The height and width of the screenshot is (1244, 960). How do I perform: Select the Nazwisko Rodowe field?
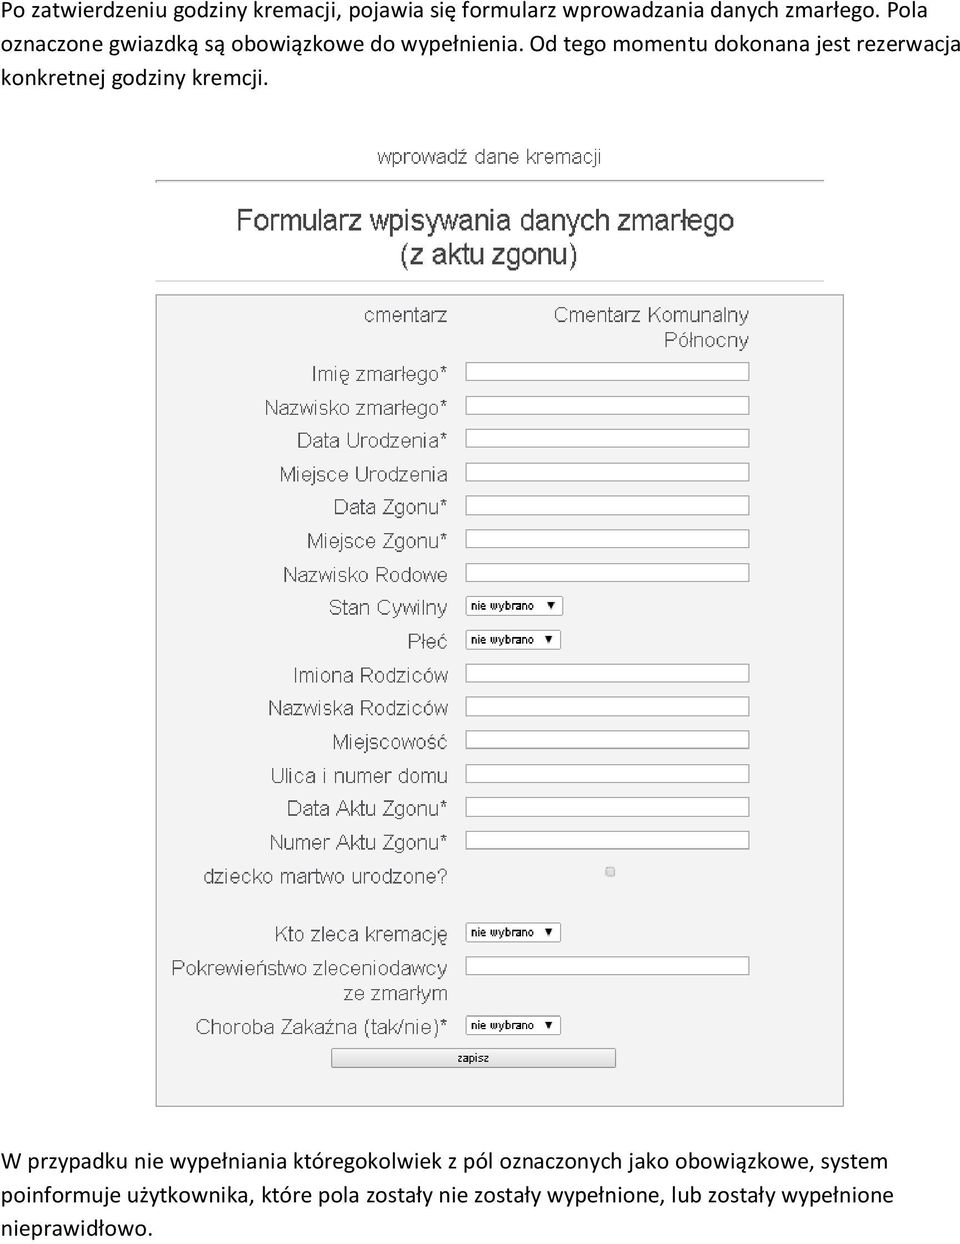coord(607,572)
